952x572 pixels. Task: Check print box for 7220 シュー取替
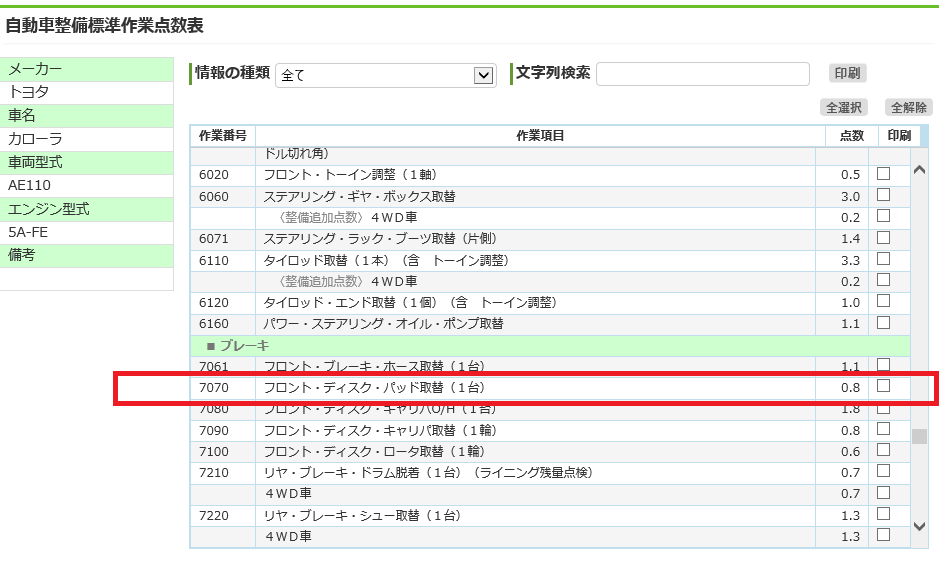point(883,514)
